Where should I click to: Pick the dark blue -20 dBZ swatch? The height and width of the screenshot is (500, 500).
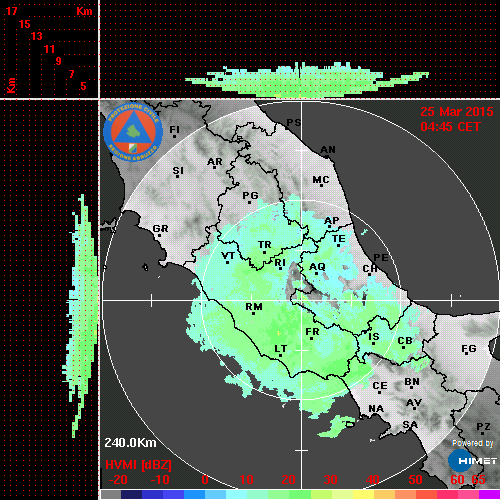(x=132, y=494)
